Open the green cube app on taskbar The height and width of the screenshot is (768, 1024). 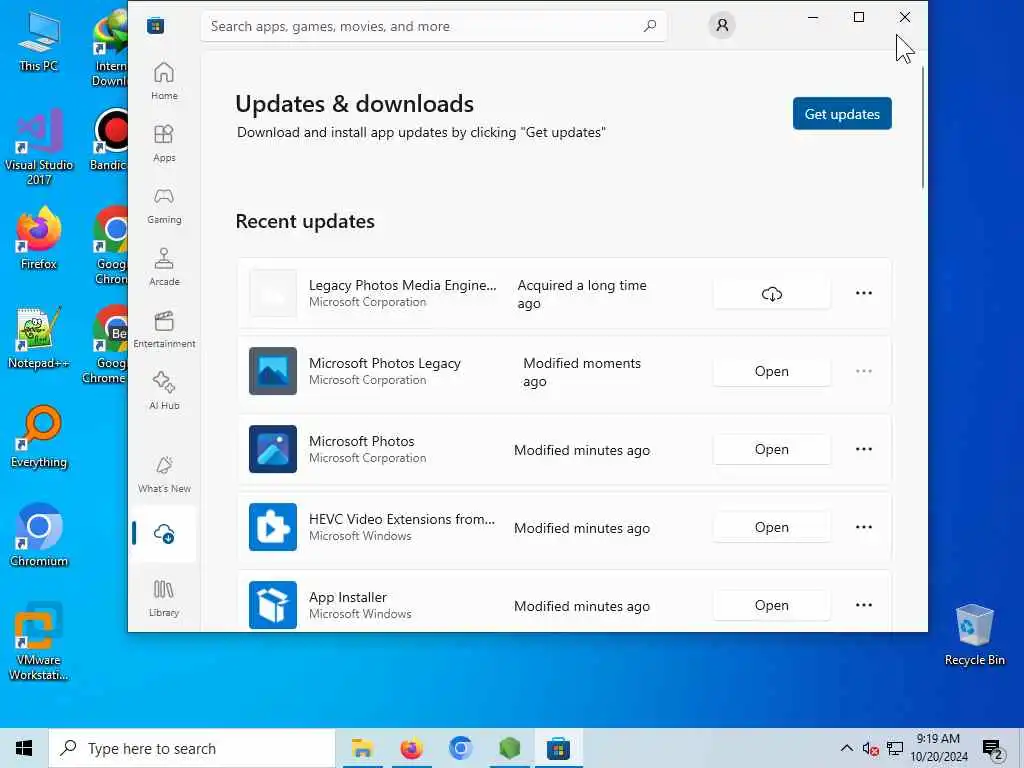509,748
